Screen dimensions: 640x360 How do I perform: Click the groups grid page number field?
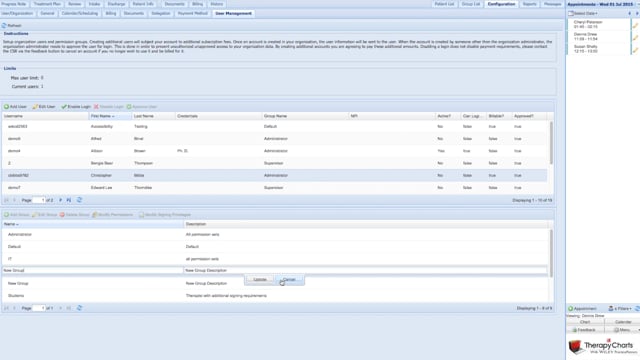point(39,308)
